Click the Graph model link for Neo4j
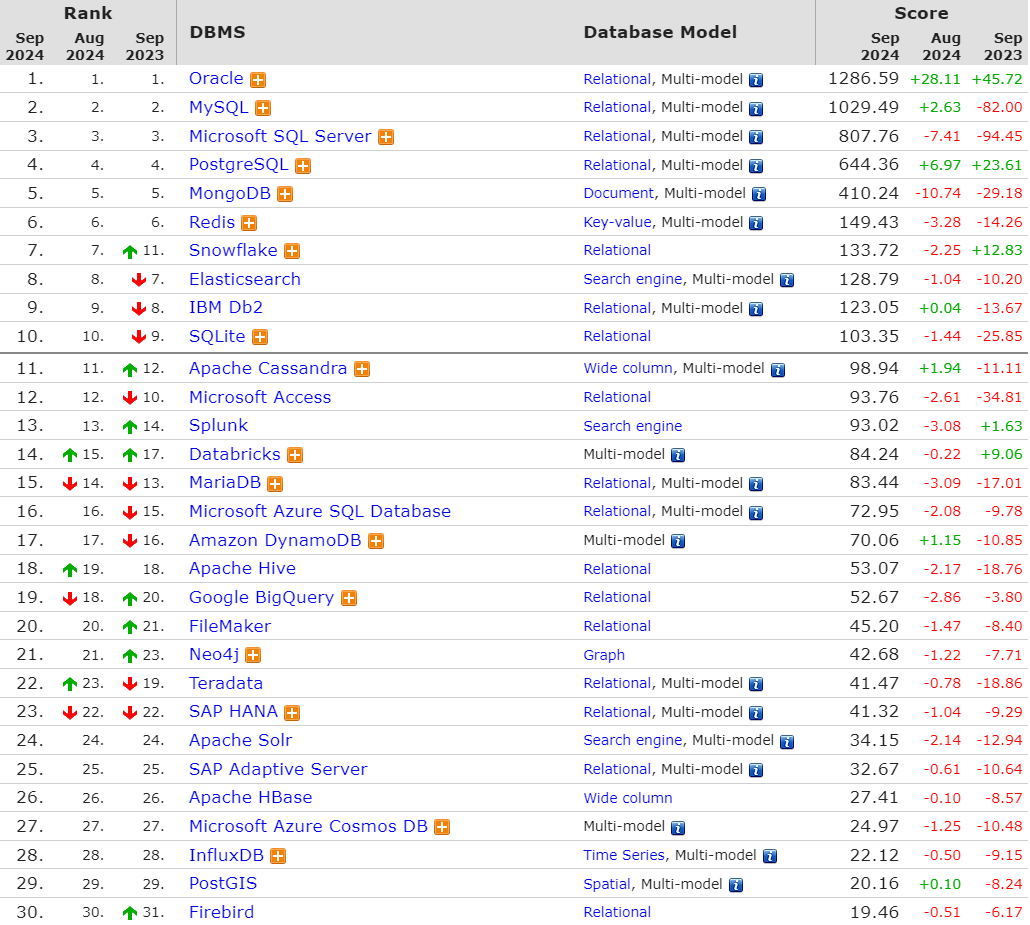Viewport: 1030px width, 925px height. click(x=604, y=655)
